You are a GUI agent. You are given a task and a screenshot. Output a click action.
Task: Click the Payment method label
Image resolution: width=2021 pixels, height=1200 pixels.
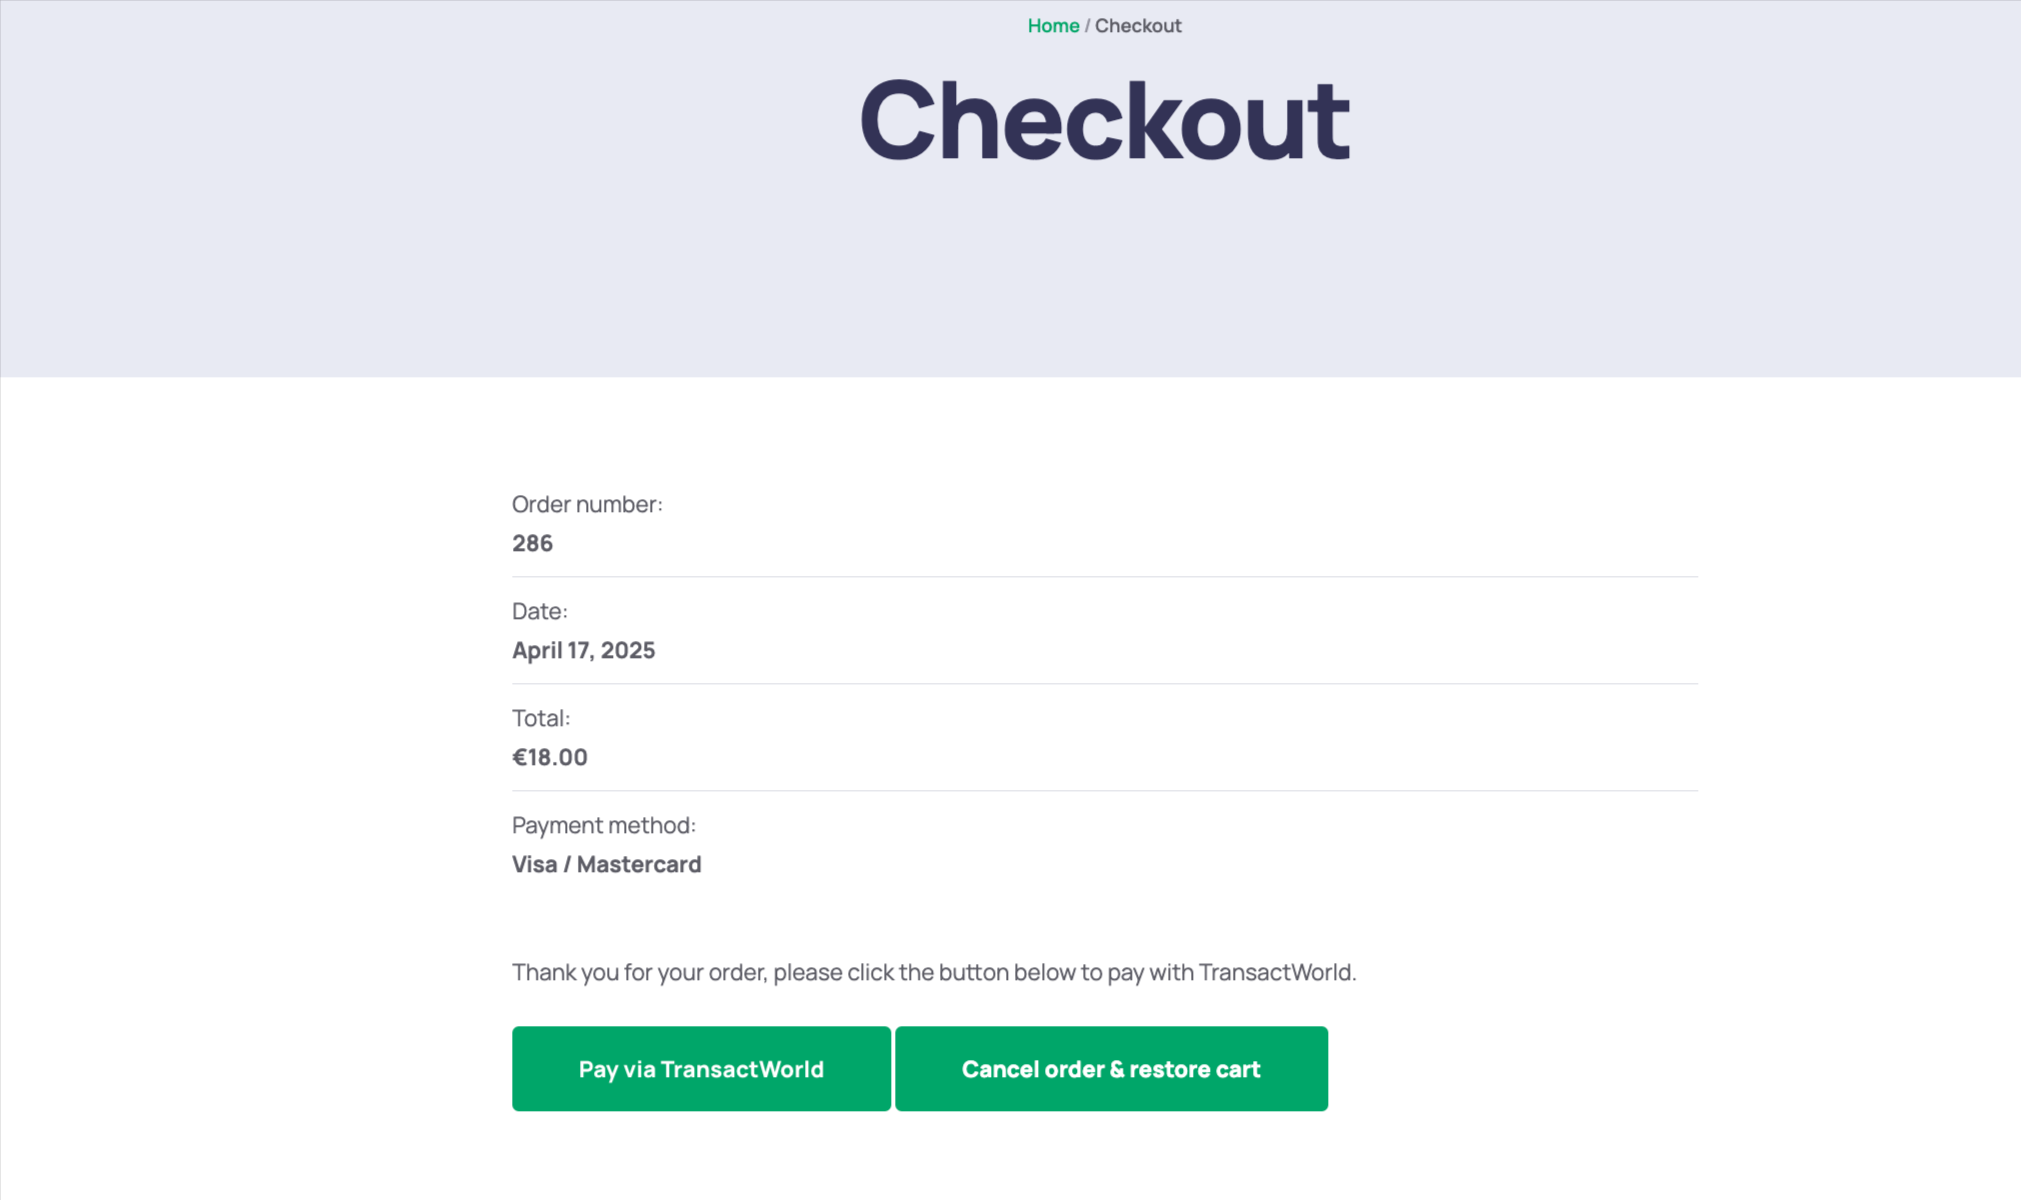pyautogui.click(x=604, y=825)
